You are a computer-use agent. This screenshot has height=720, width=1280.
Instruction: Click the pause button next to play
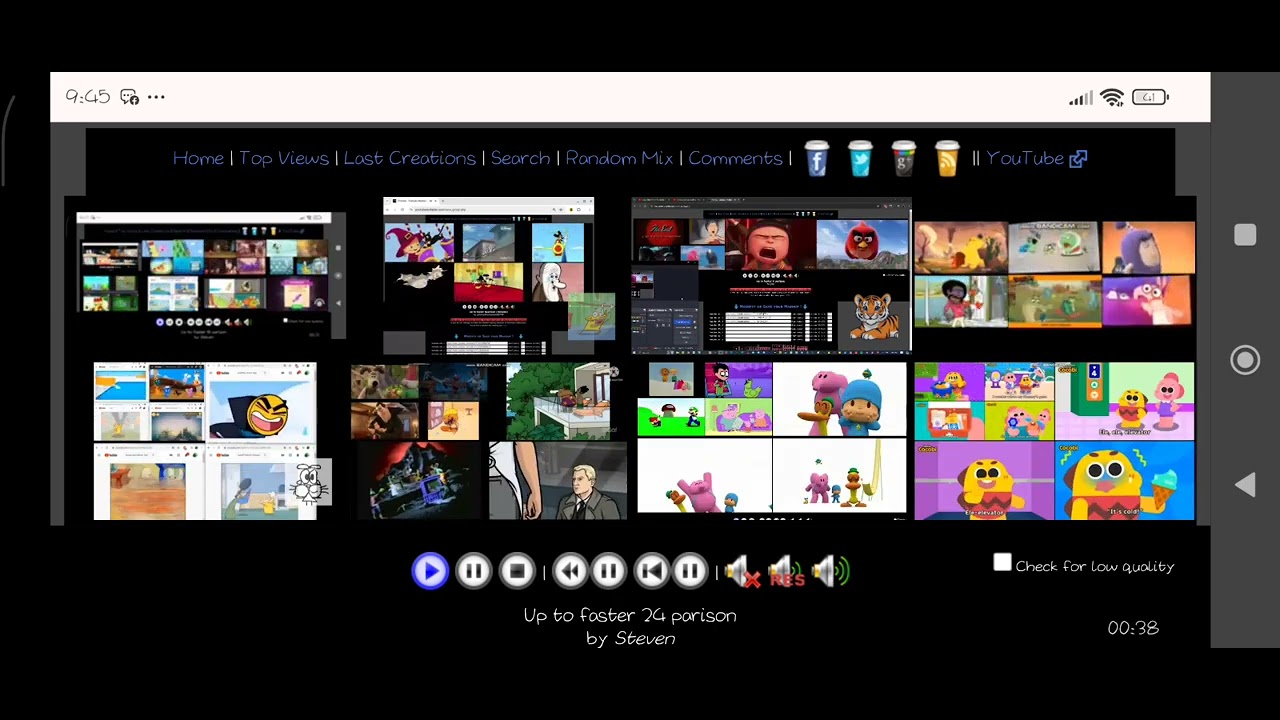click(474, 571)
